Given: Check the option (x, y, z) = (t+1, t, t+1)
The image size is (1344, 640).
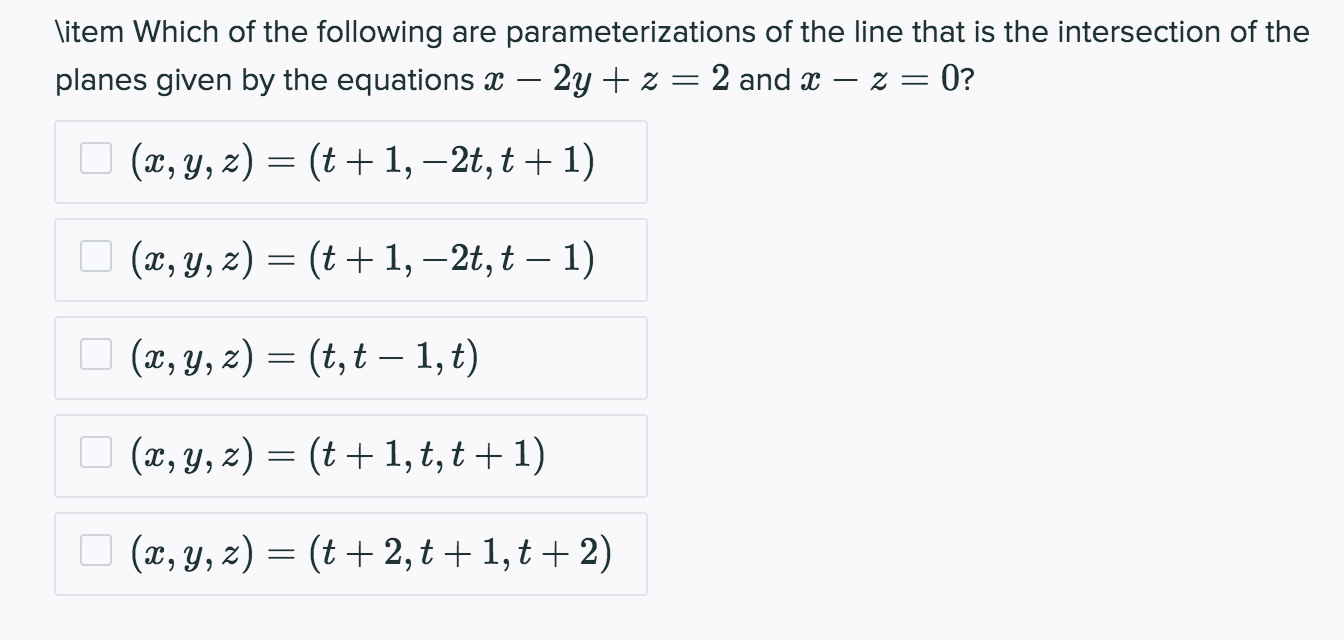Looking at the screenshot, I should pos(95,451).
